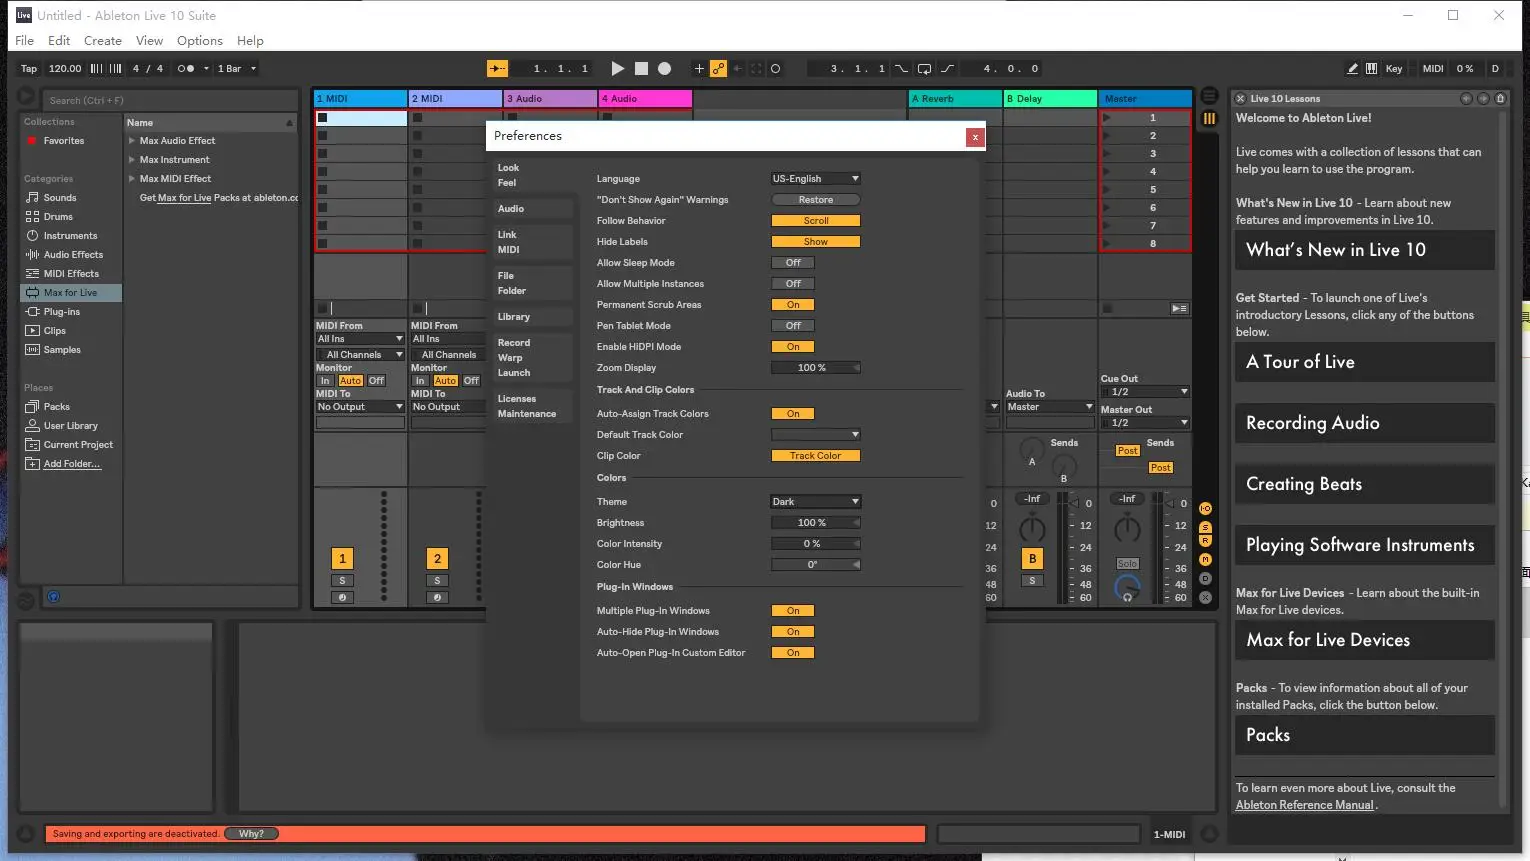Image resolution: width=1530 pixels, height=861 pixels.
Task: Click the Stop transport button
Action: pos(641,68)
